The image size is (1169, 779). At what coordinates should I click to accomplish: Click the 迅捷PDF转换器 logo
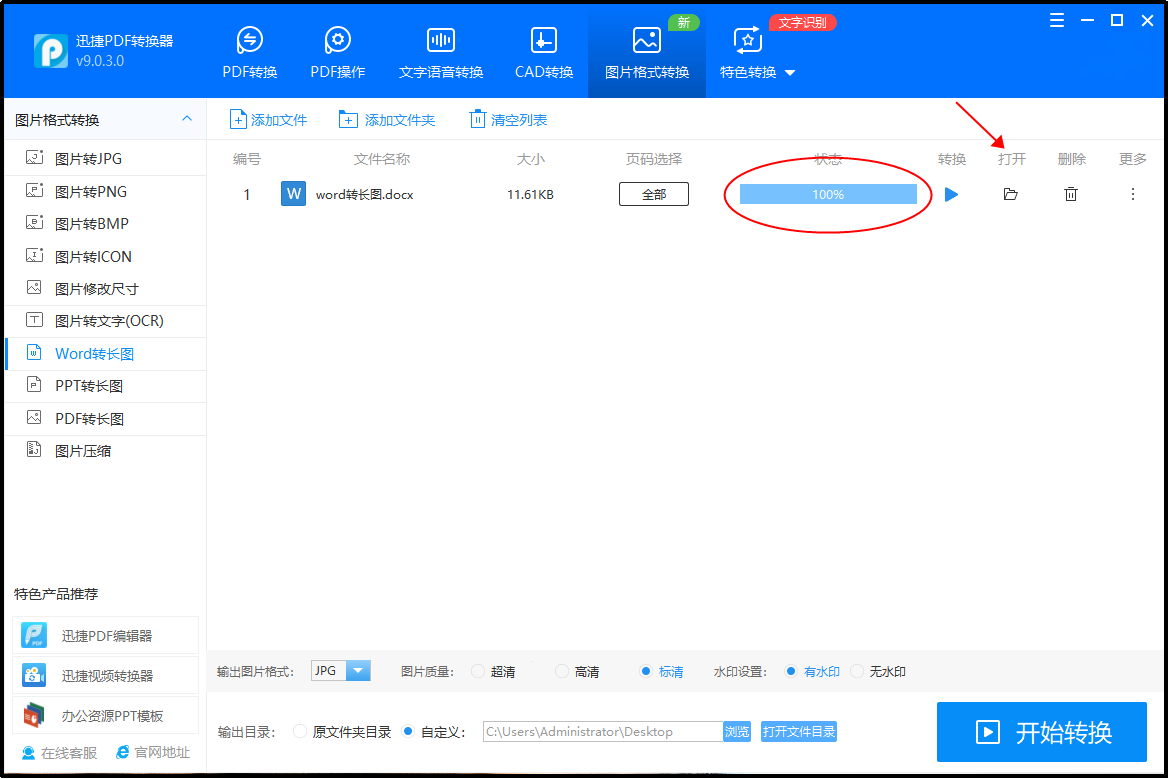click(x=51, y=51)
